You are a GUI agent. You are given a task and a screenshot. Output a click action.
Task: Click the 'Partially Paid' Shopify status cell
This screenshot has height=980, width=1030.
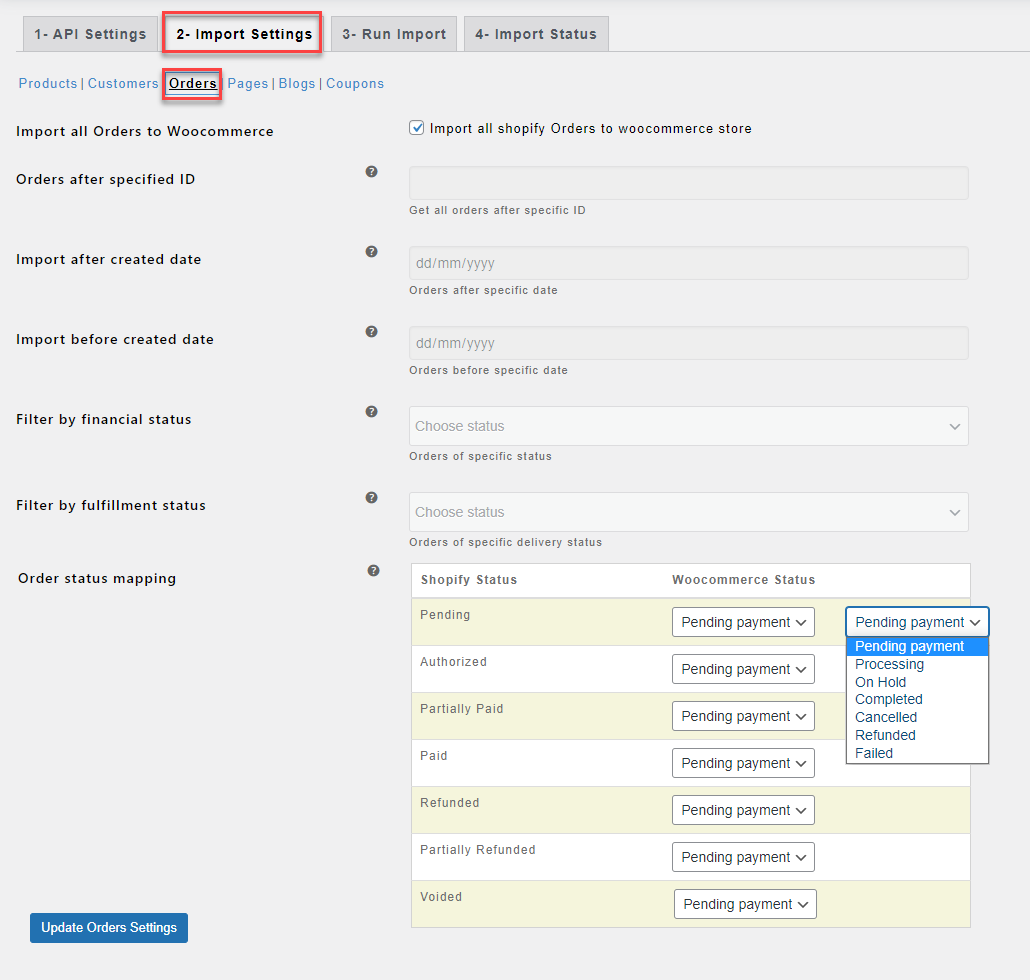tap(461, 709)
